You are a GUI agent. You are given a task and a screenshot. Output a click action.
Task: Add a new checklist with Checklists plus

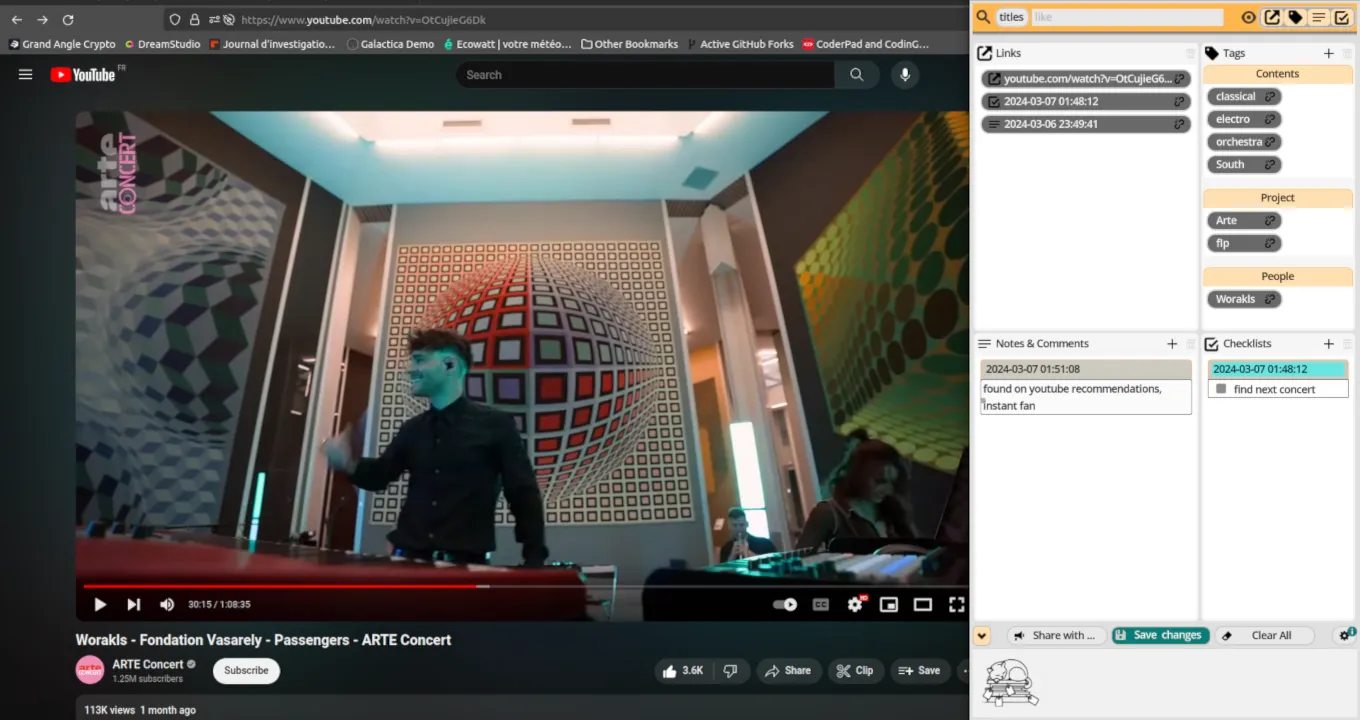tap(1328, 344)
